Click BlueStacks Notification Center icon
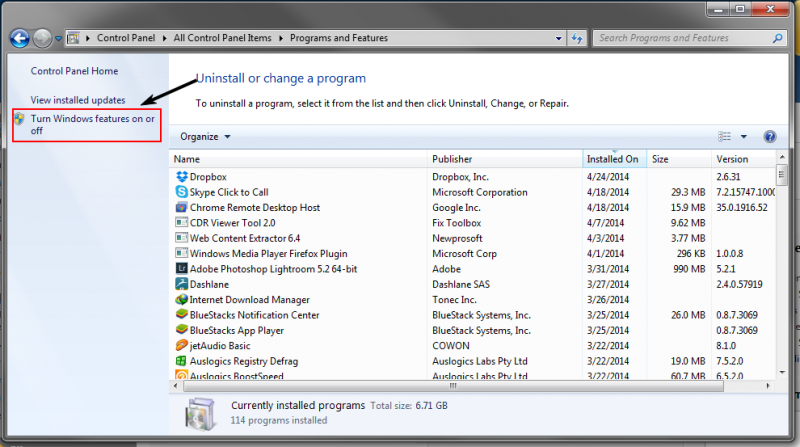This screenshot has height=447, width=800. (182, 314)
